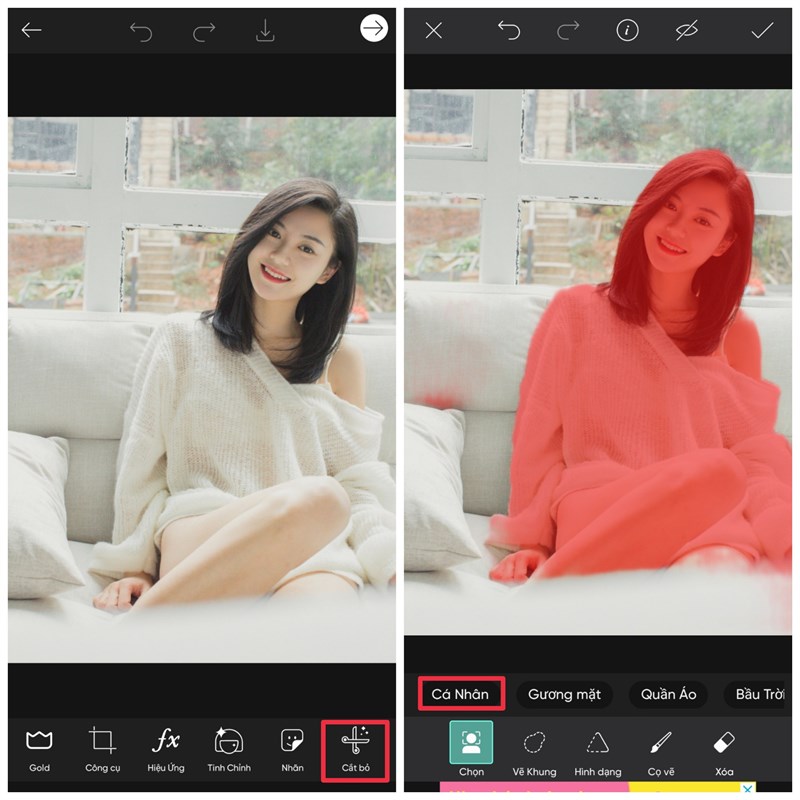Tap the red-masked photo in cutout screen
The width and height of the screenshot is (800, 800).
pos(598,362)
